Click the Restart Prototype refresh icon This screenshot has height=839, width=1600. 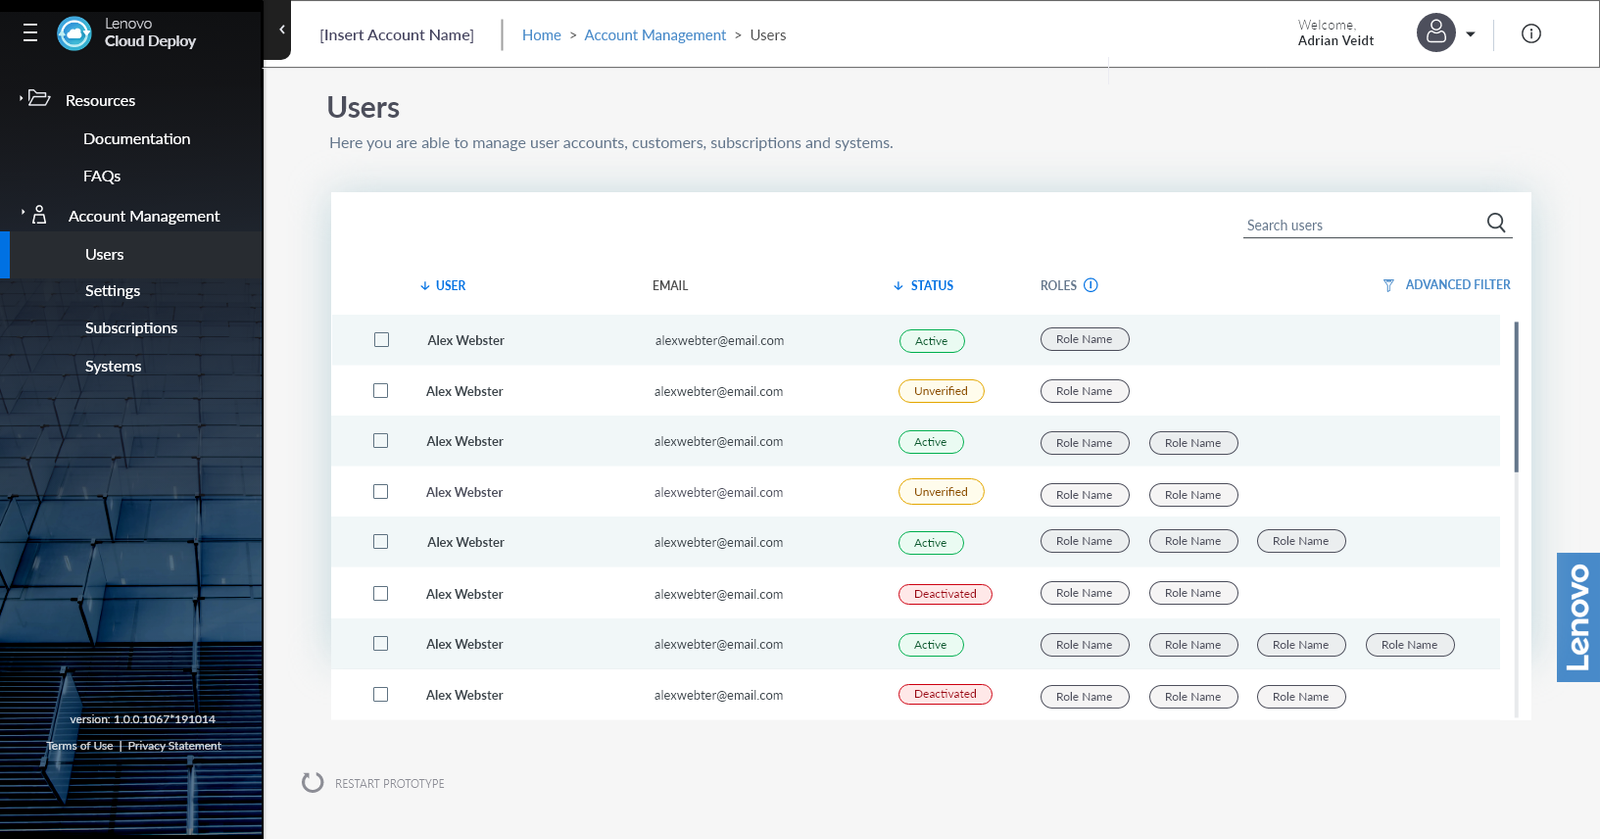tap(313, 782)
